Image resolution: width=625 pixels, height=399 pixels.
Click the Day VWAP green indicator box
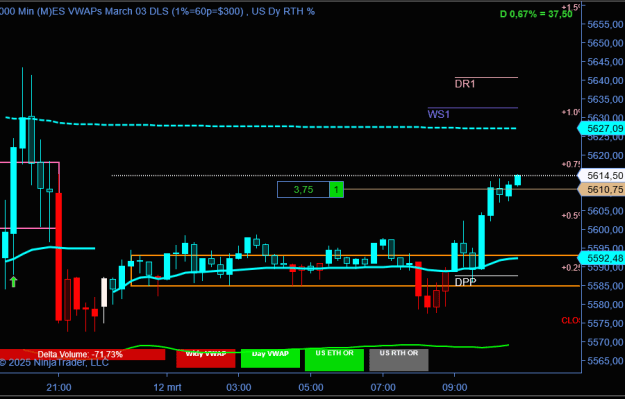[x=270, y=359]
